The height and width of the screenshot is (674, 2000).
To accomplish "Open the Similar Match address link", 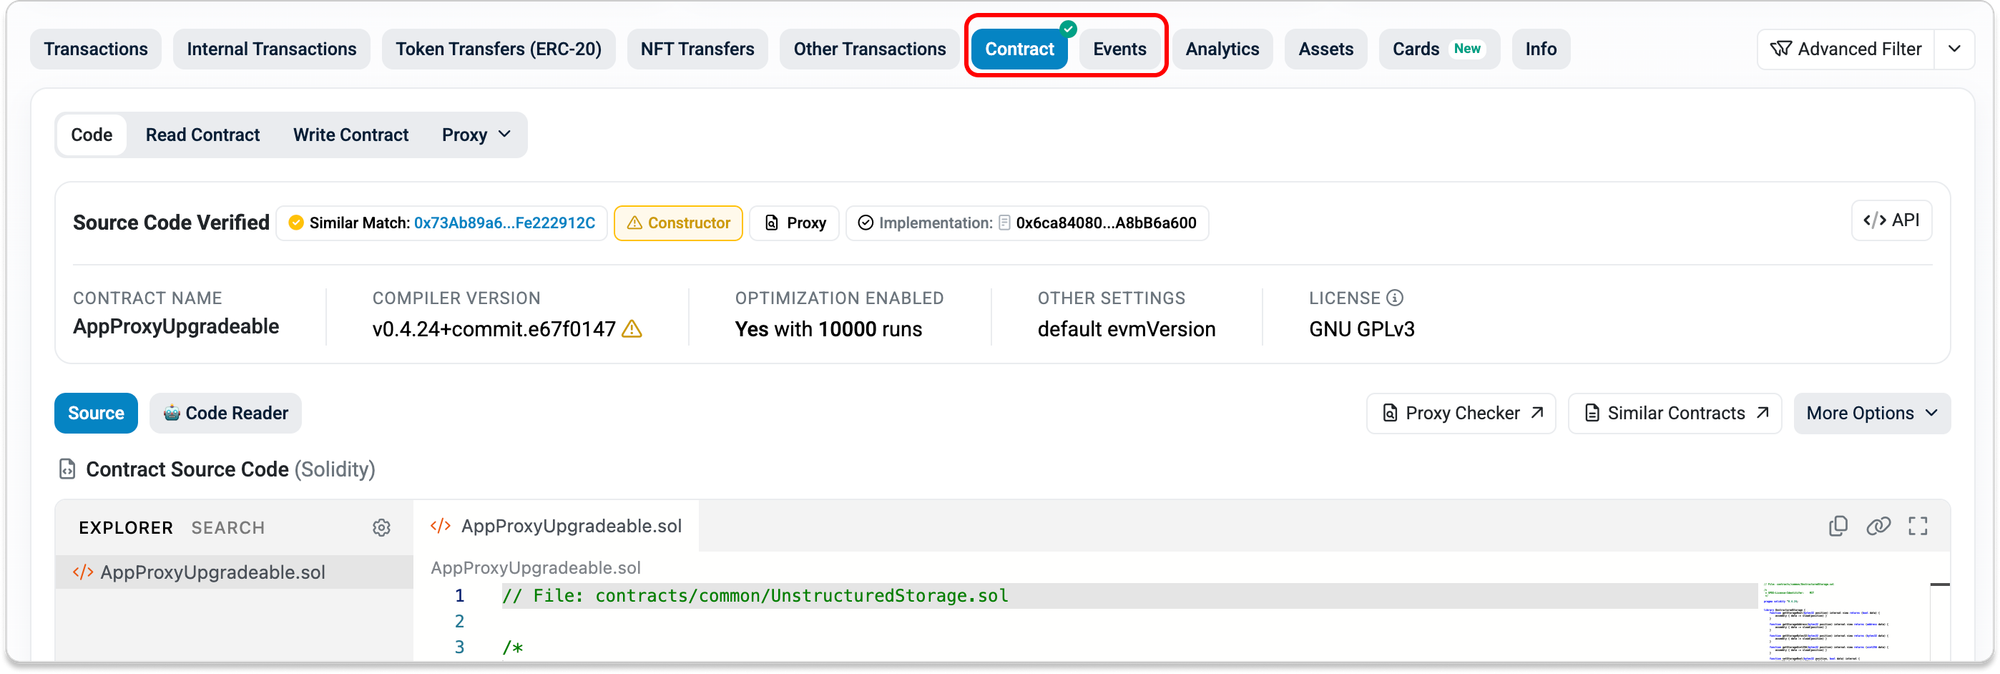I will pos(504,223).
